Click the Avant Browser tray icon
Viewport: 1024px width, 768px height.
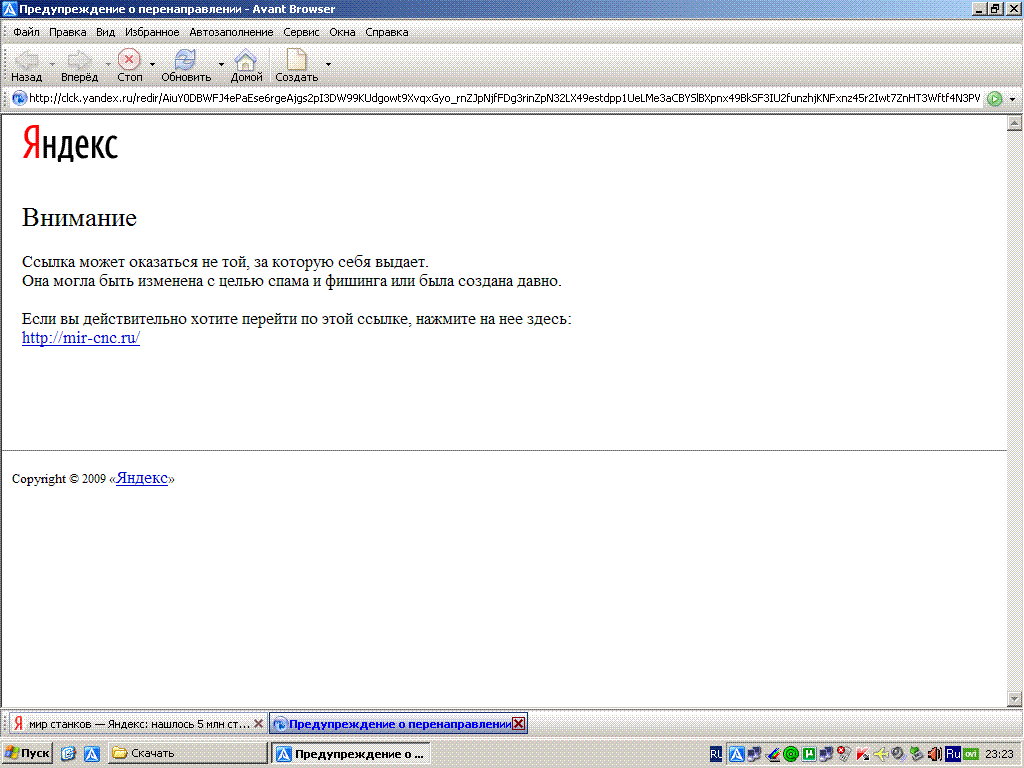tap(737, 754)
